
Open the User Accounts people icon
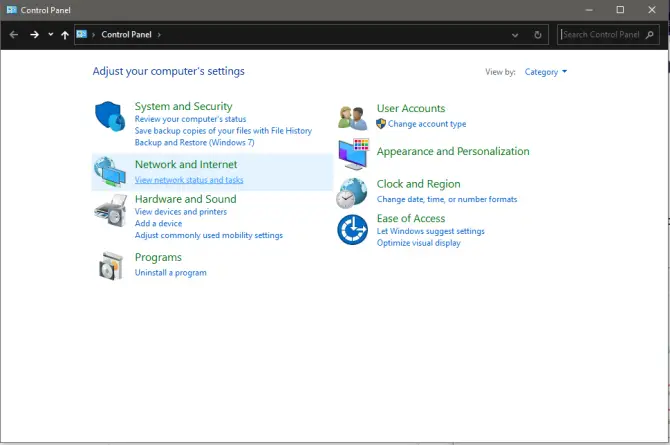tap(353, 118)
